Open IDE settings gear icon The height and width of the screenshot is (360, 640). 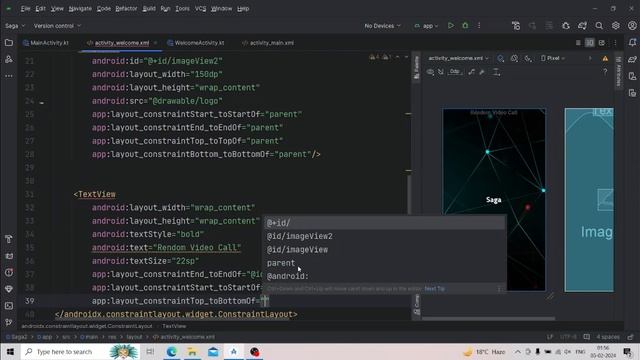click(616, 26)
